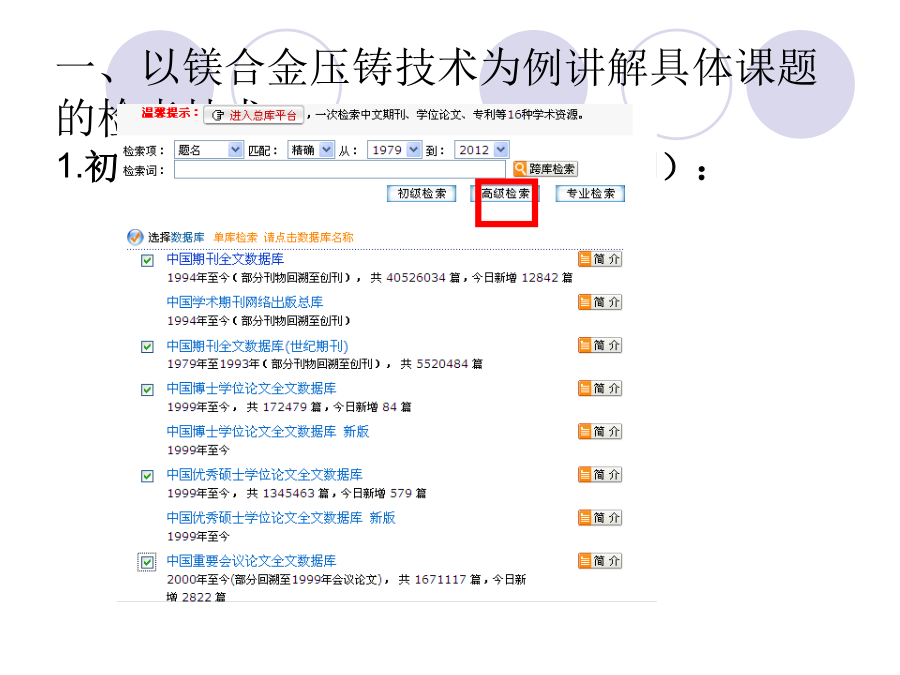Viewport: 900px width, 675px height.
Task: Uncheck the 中国博士学位论文全文数据库 checkbox
Action: click(148, 390)
